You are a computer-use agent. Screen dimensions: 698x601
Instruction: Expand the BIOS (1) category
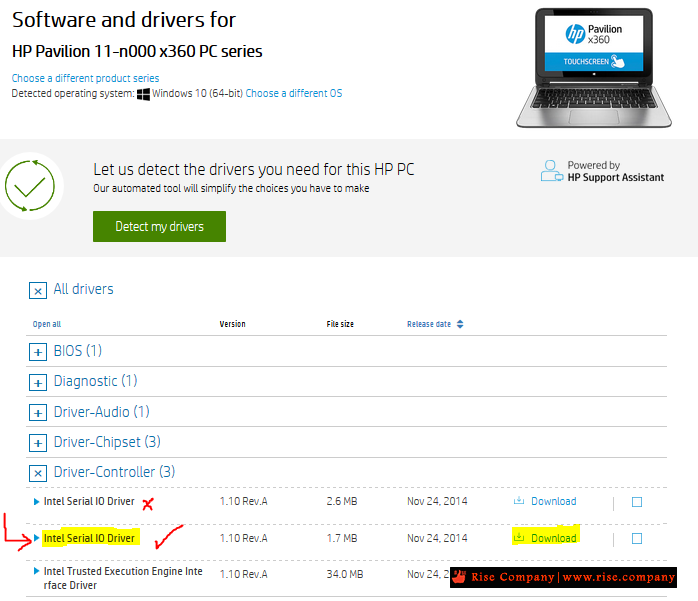38,352
